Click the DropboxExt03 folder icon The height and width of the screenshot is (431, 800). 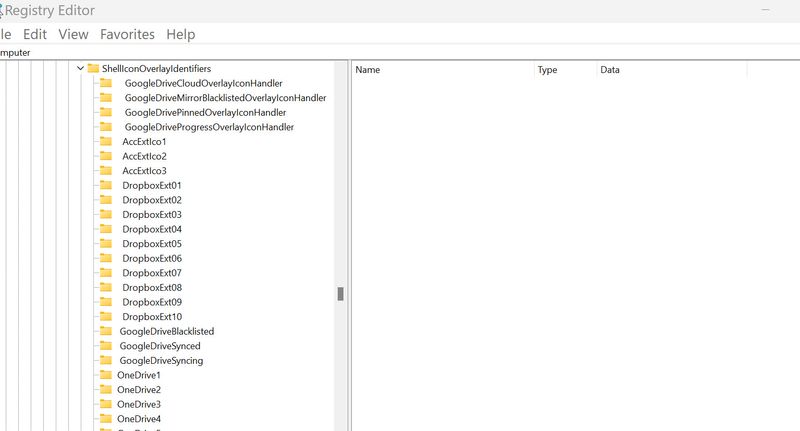(106, 214)
